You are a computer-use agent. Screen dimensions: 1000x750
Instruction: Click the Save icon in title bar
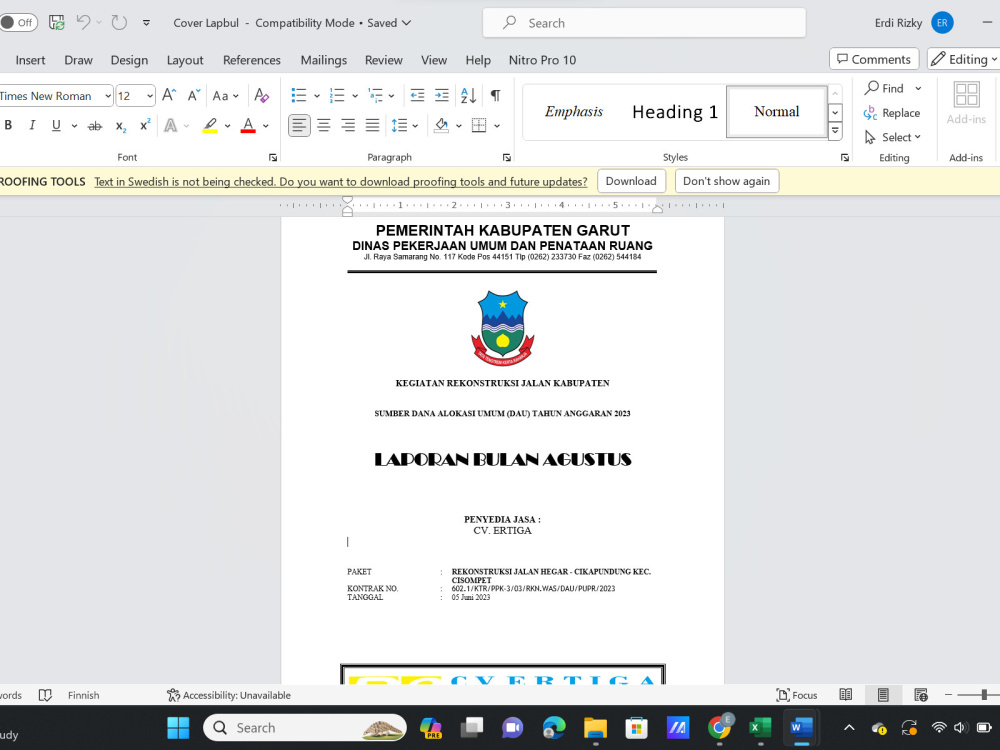pos(57,23)
